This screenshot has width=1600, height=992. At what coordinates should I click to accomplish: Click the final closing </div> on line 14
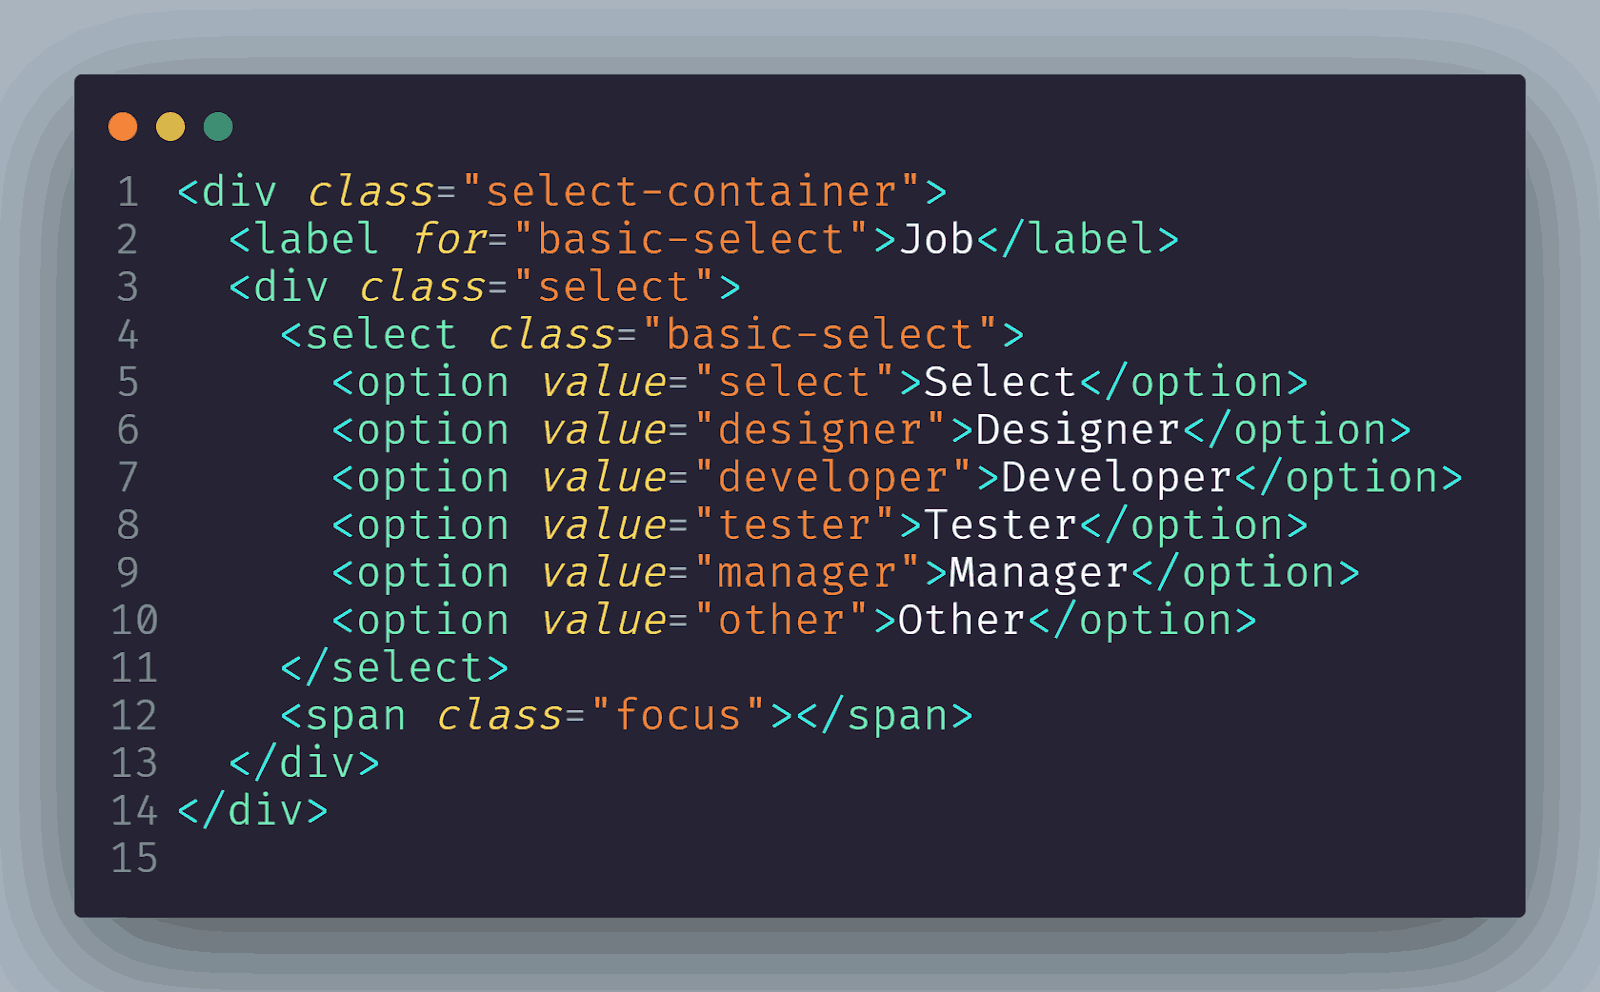pyautogui.click(x=253, y=811)
